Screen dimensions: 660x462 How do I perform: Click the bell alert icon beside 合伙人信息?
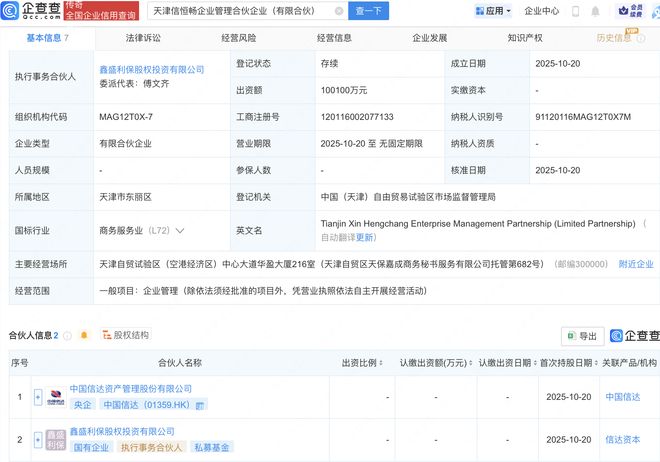coord(84,335)
